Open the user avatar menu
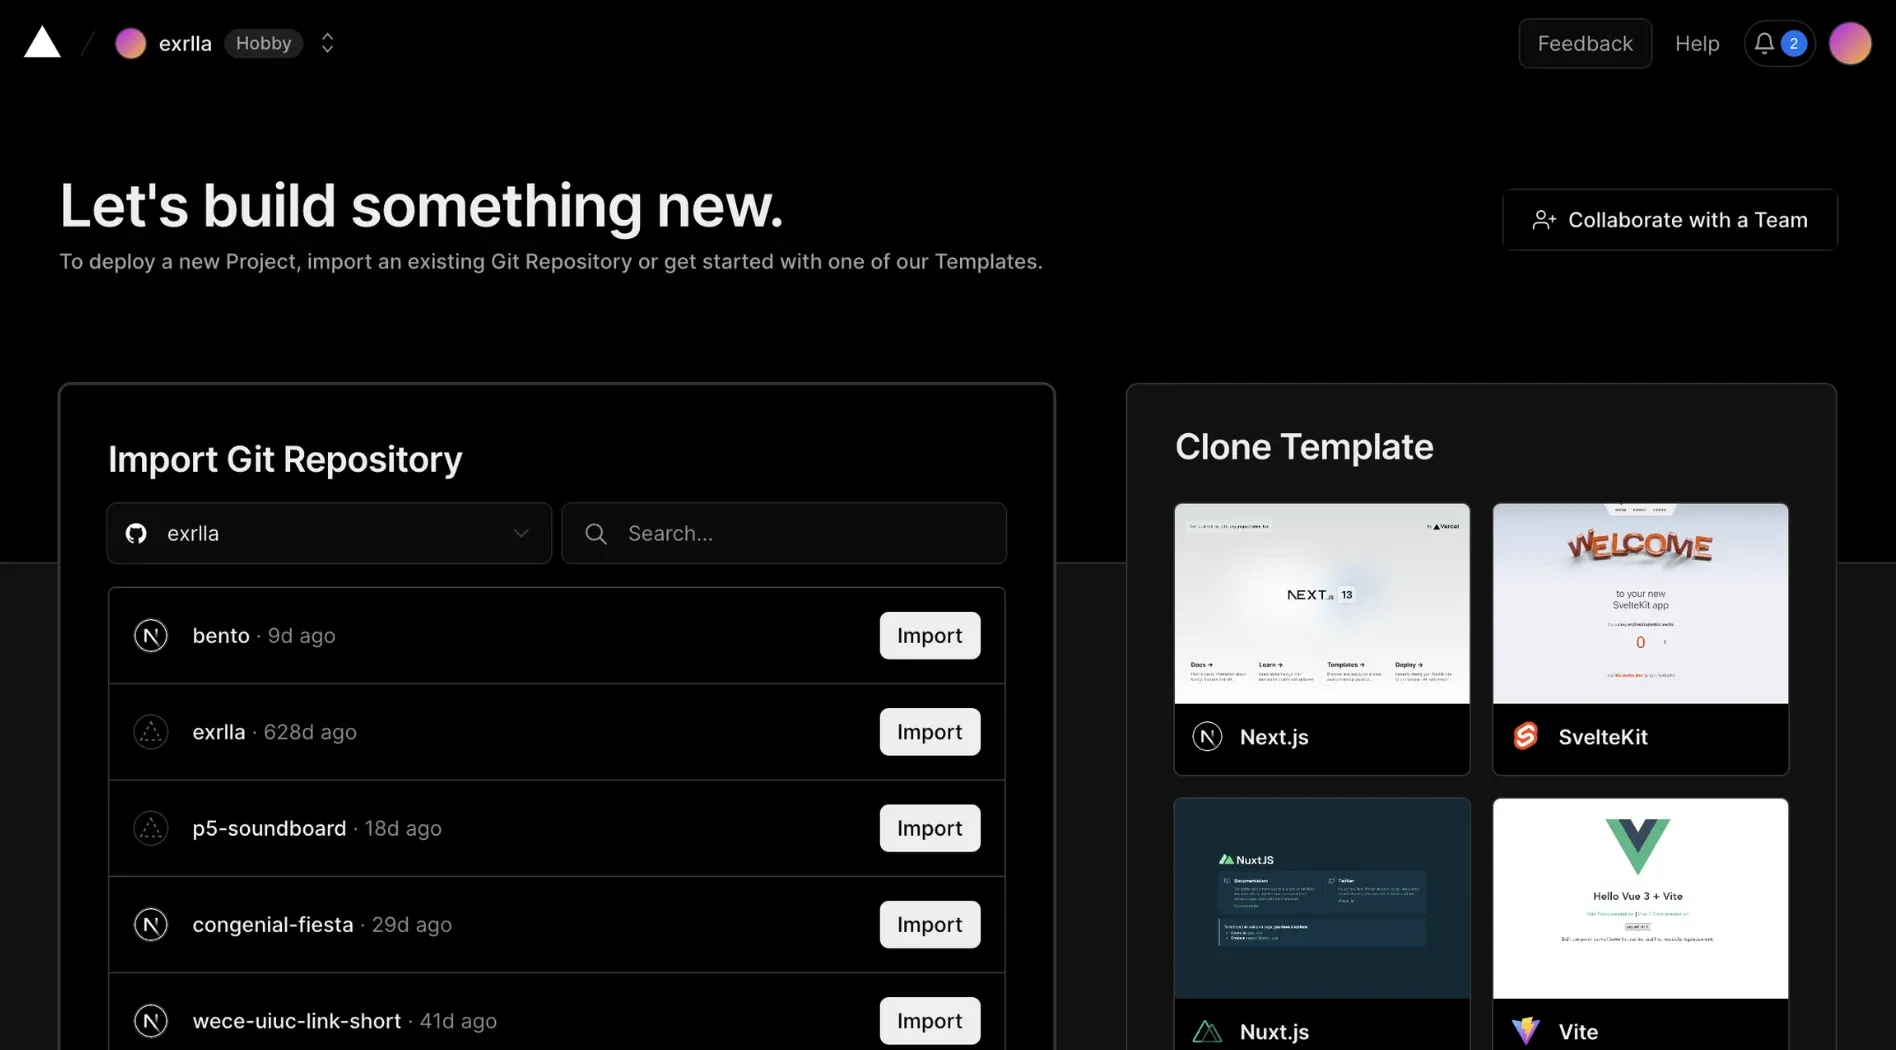This screenshot has width=1896, height=1050. pos(1850,43)
